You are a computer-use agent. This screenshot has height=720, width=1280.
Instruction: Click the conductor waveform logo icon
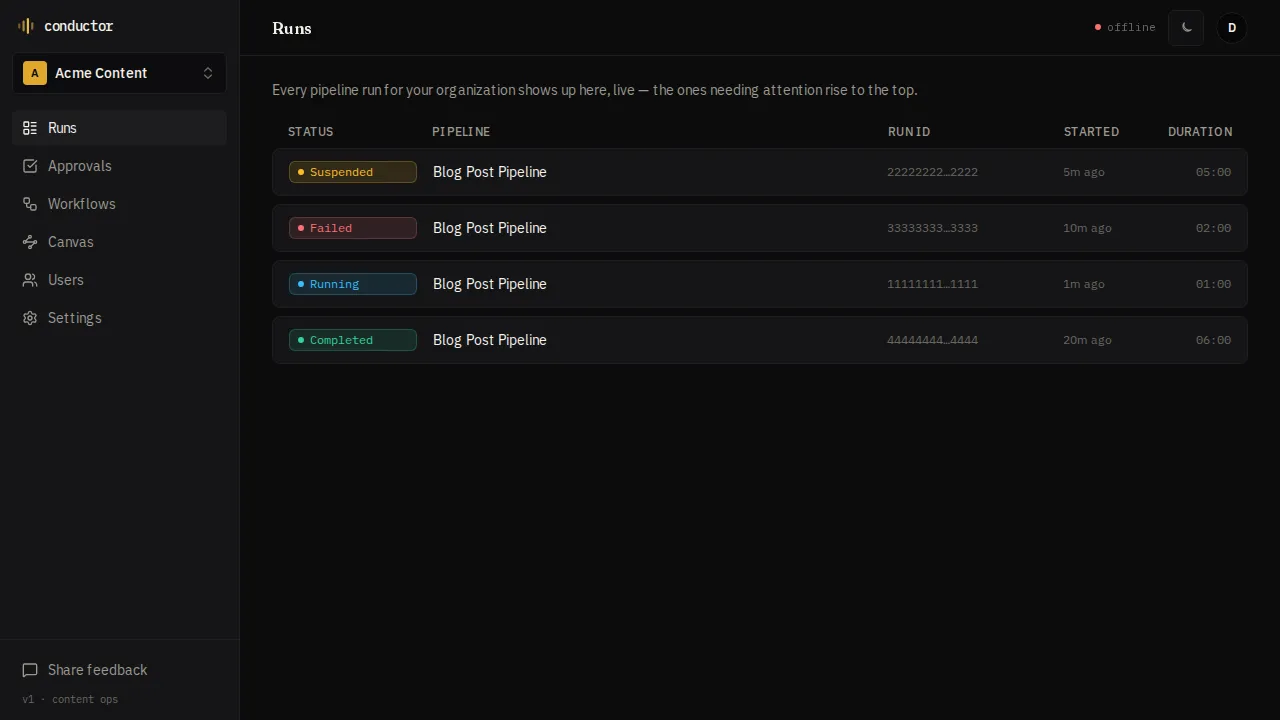pos(26,26)
